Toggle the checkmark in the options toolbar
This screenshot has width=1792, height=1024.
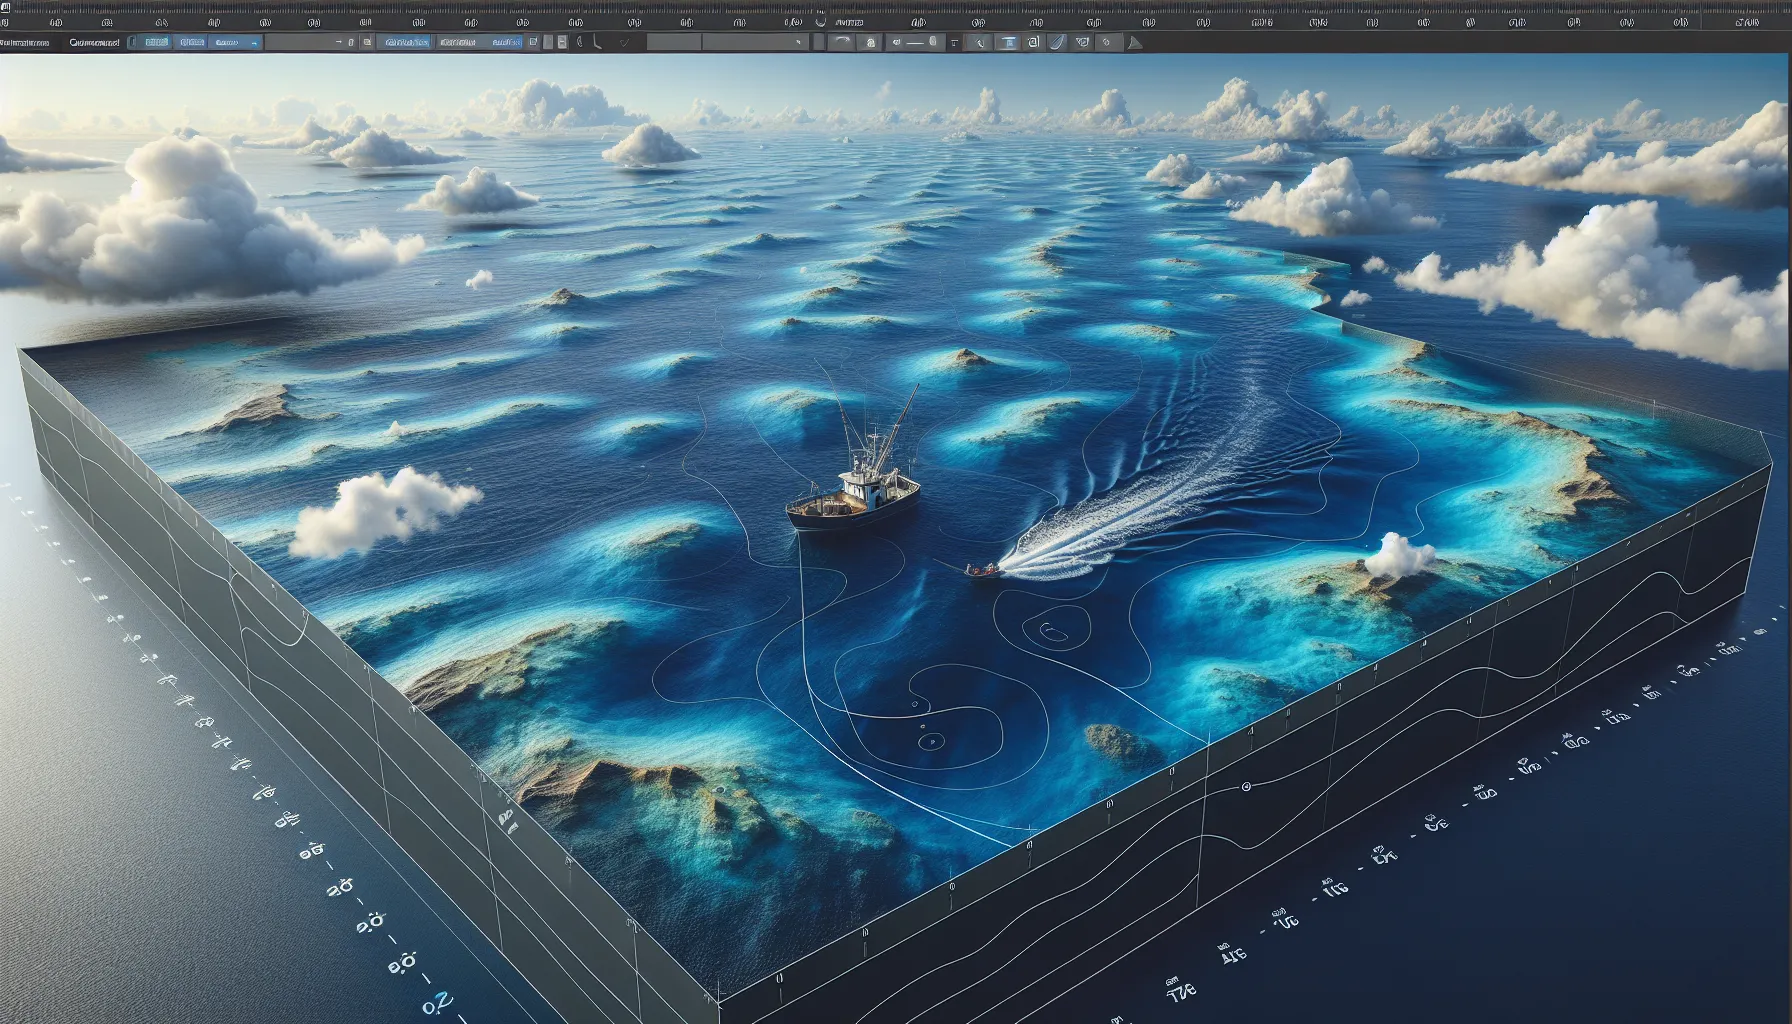pos(625,42)
